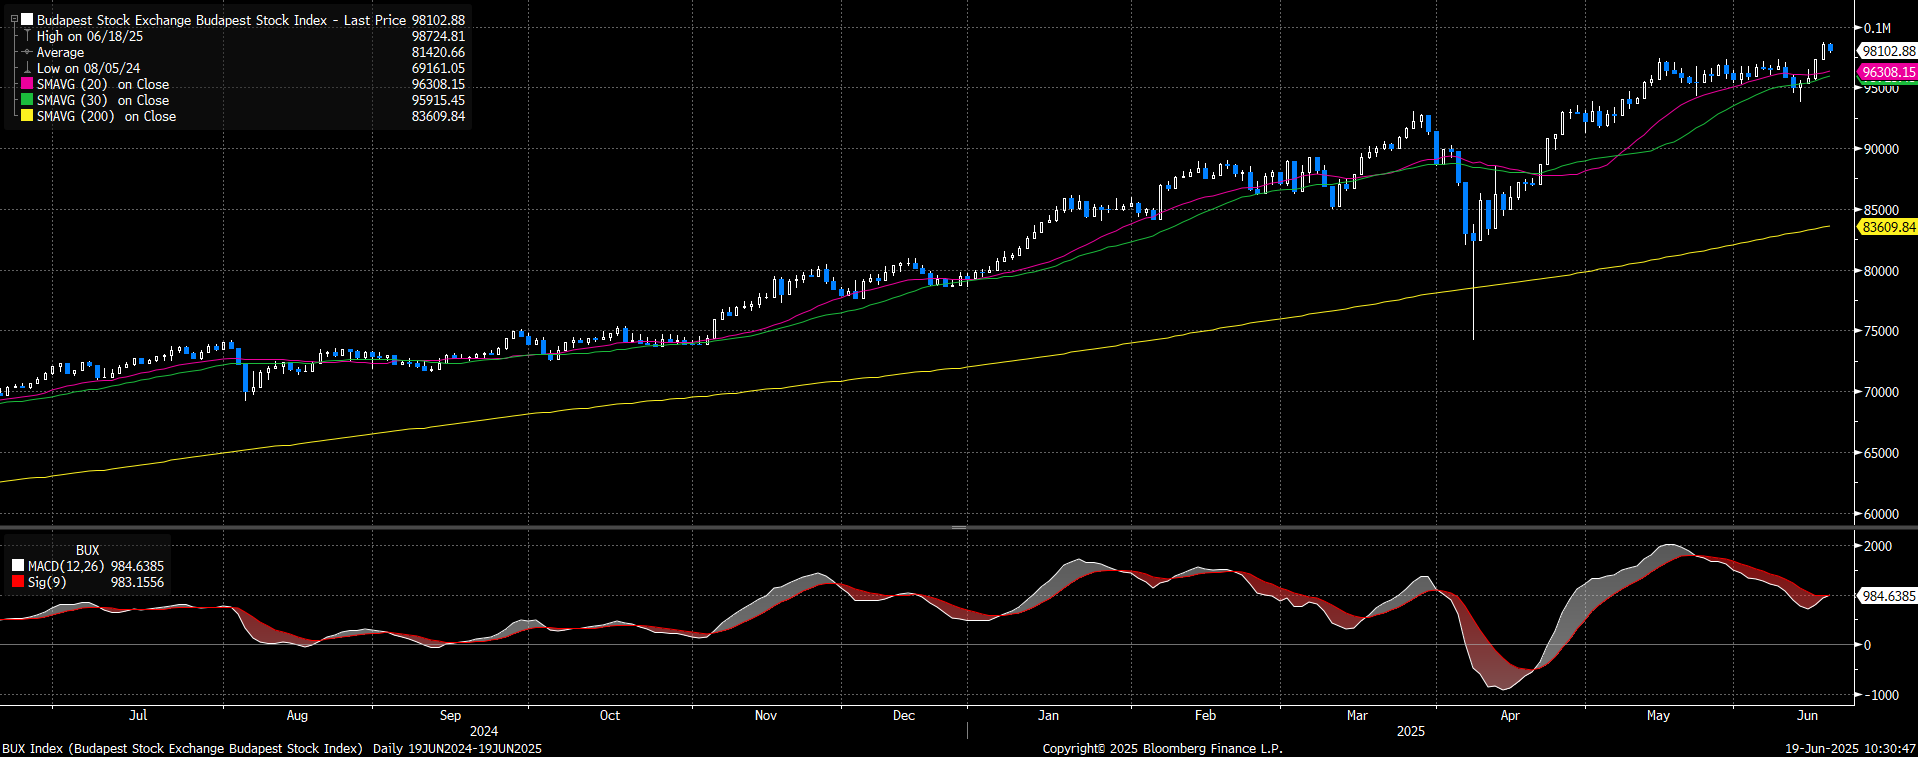Click the magenta SMAVG (20) color swatch

(27, 84)
